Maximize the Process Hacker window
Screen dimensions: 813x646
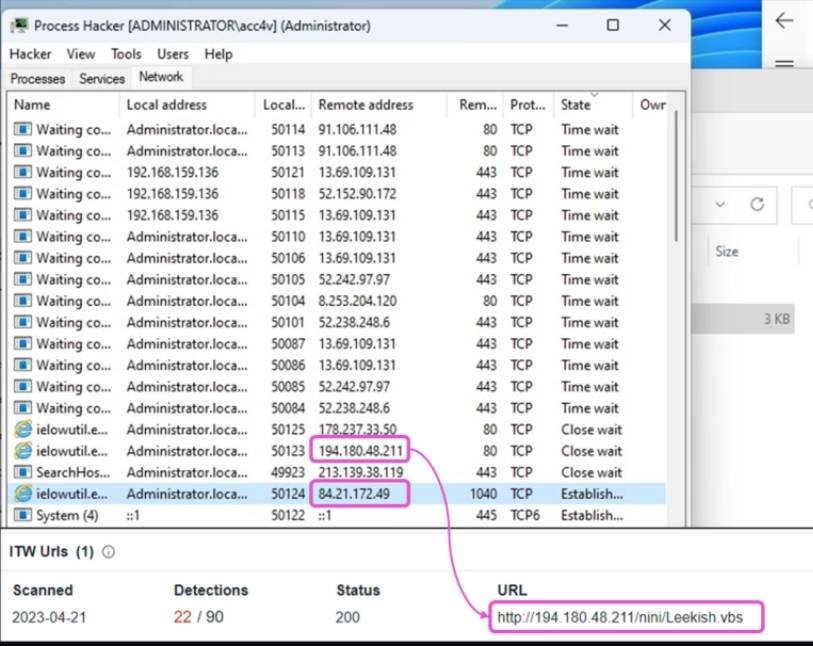tap(613, 25)
